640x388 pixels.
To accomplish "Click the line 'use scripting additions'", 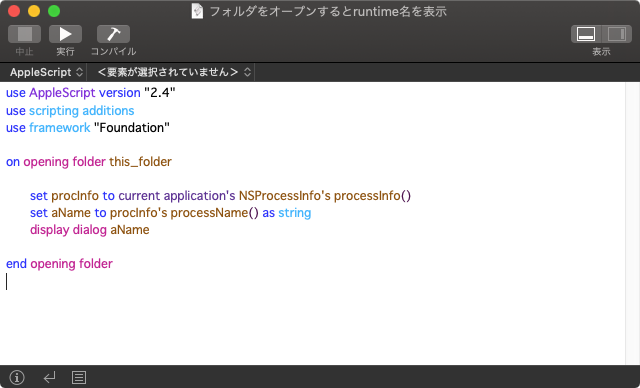I will pyautogui.click(x=70, y=111).
